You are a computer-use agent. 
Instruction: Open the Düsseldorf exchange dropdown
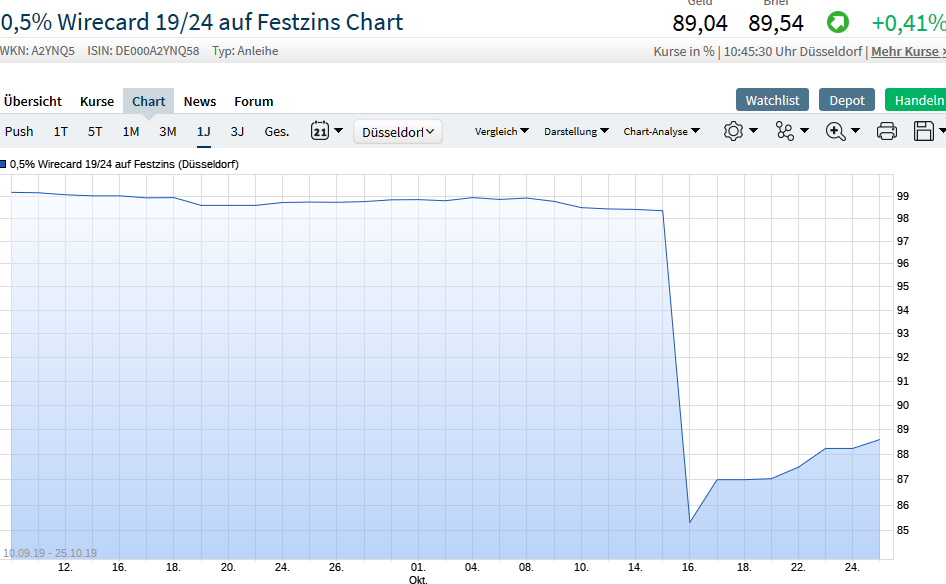click(x=398, y=132)
